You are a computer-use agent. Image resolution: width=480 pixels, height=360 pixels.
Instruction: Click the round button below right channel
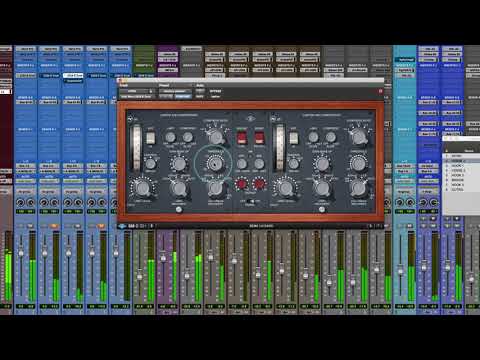(322, 210)
